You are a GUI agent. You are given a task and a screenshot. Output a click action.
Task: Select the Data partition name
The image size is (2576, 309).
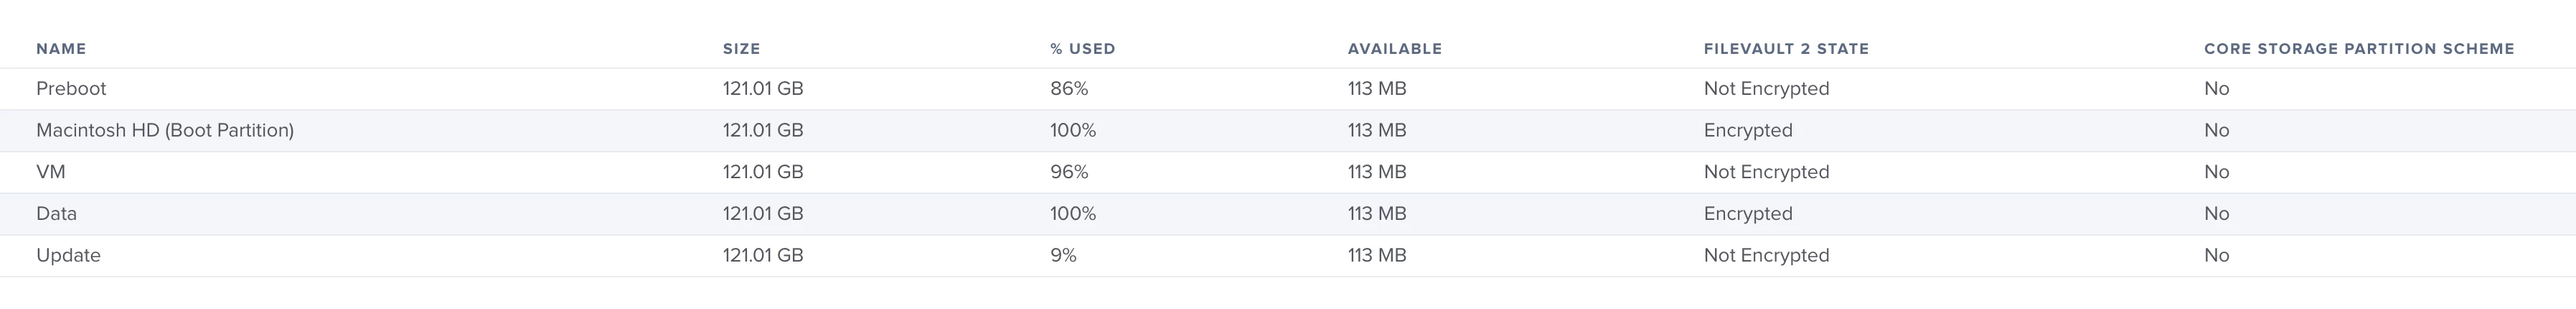click(x=56, y=214)
